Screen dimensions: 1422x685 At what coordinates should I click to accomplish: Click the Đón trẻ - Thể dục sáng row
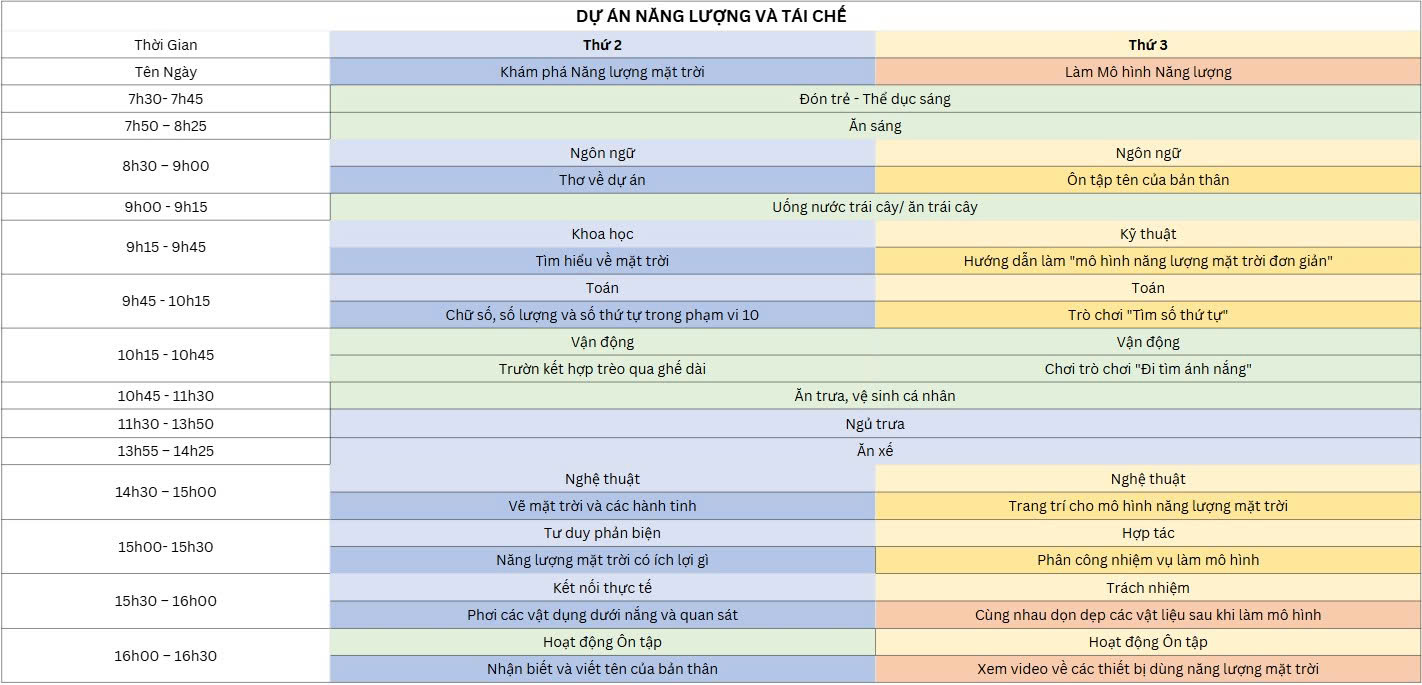point(875,99)
